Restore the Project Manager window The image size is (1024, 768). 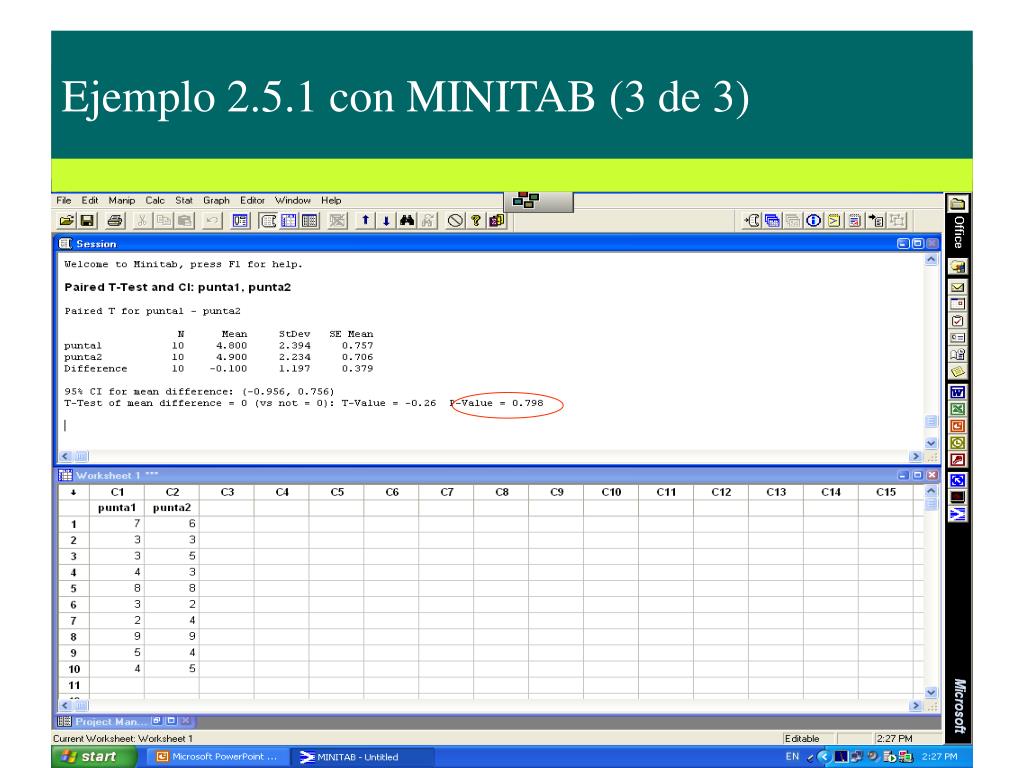tap(157, 721)
